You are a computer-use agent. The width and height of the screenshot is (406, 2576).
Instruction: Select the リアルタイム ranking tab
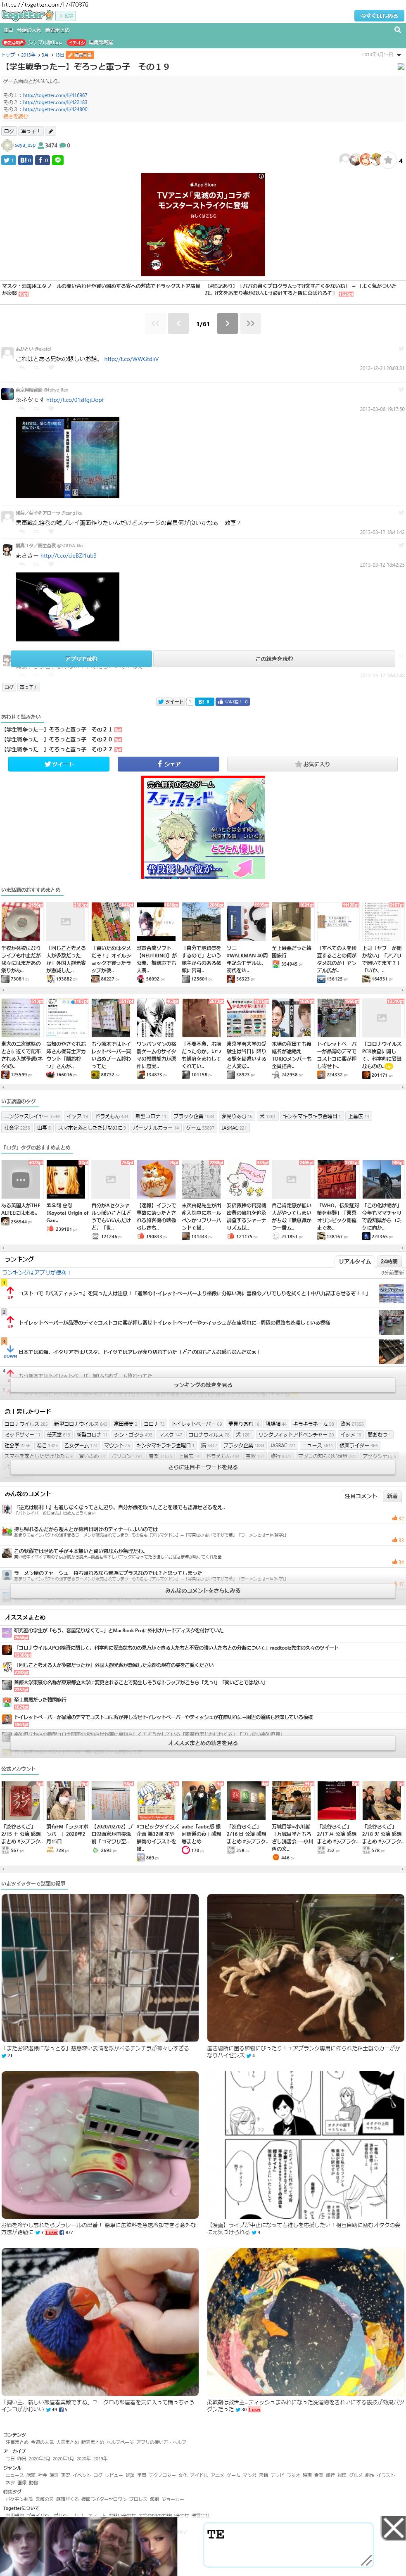(x=354, y=1261)
